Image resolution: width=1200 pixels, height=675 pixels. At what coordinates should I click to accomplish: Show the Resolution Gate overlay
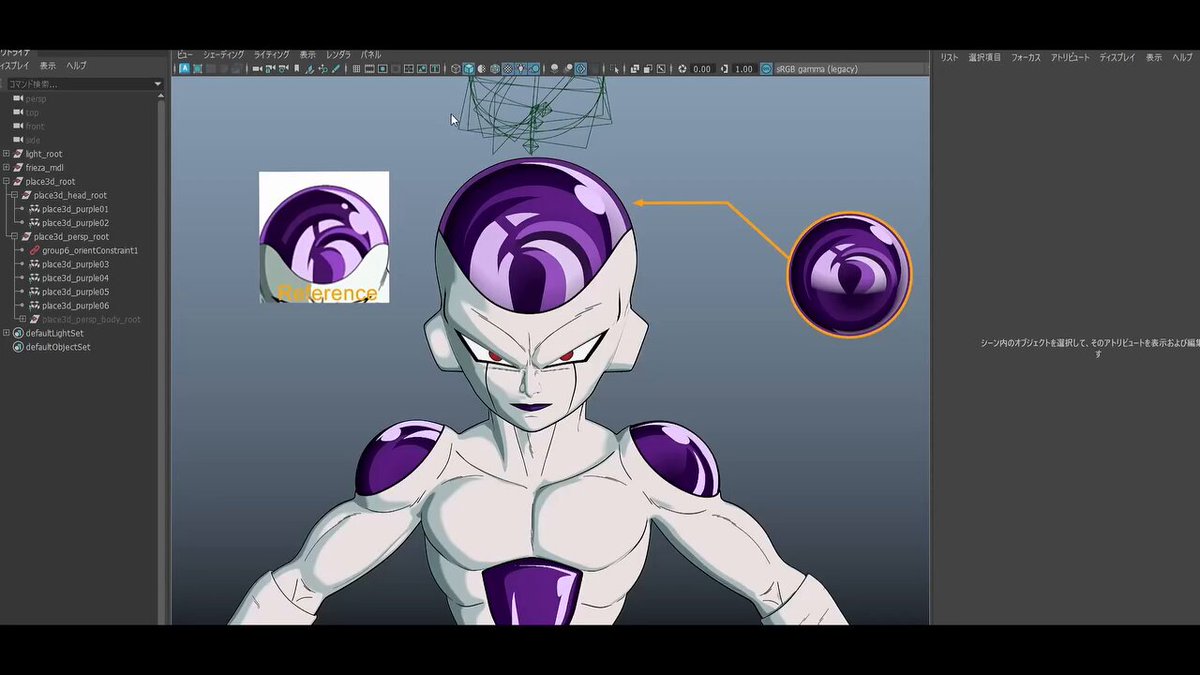(x=382, y=69)
